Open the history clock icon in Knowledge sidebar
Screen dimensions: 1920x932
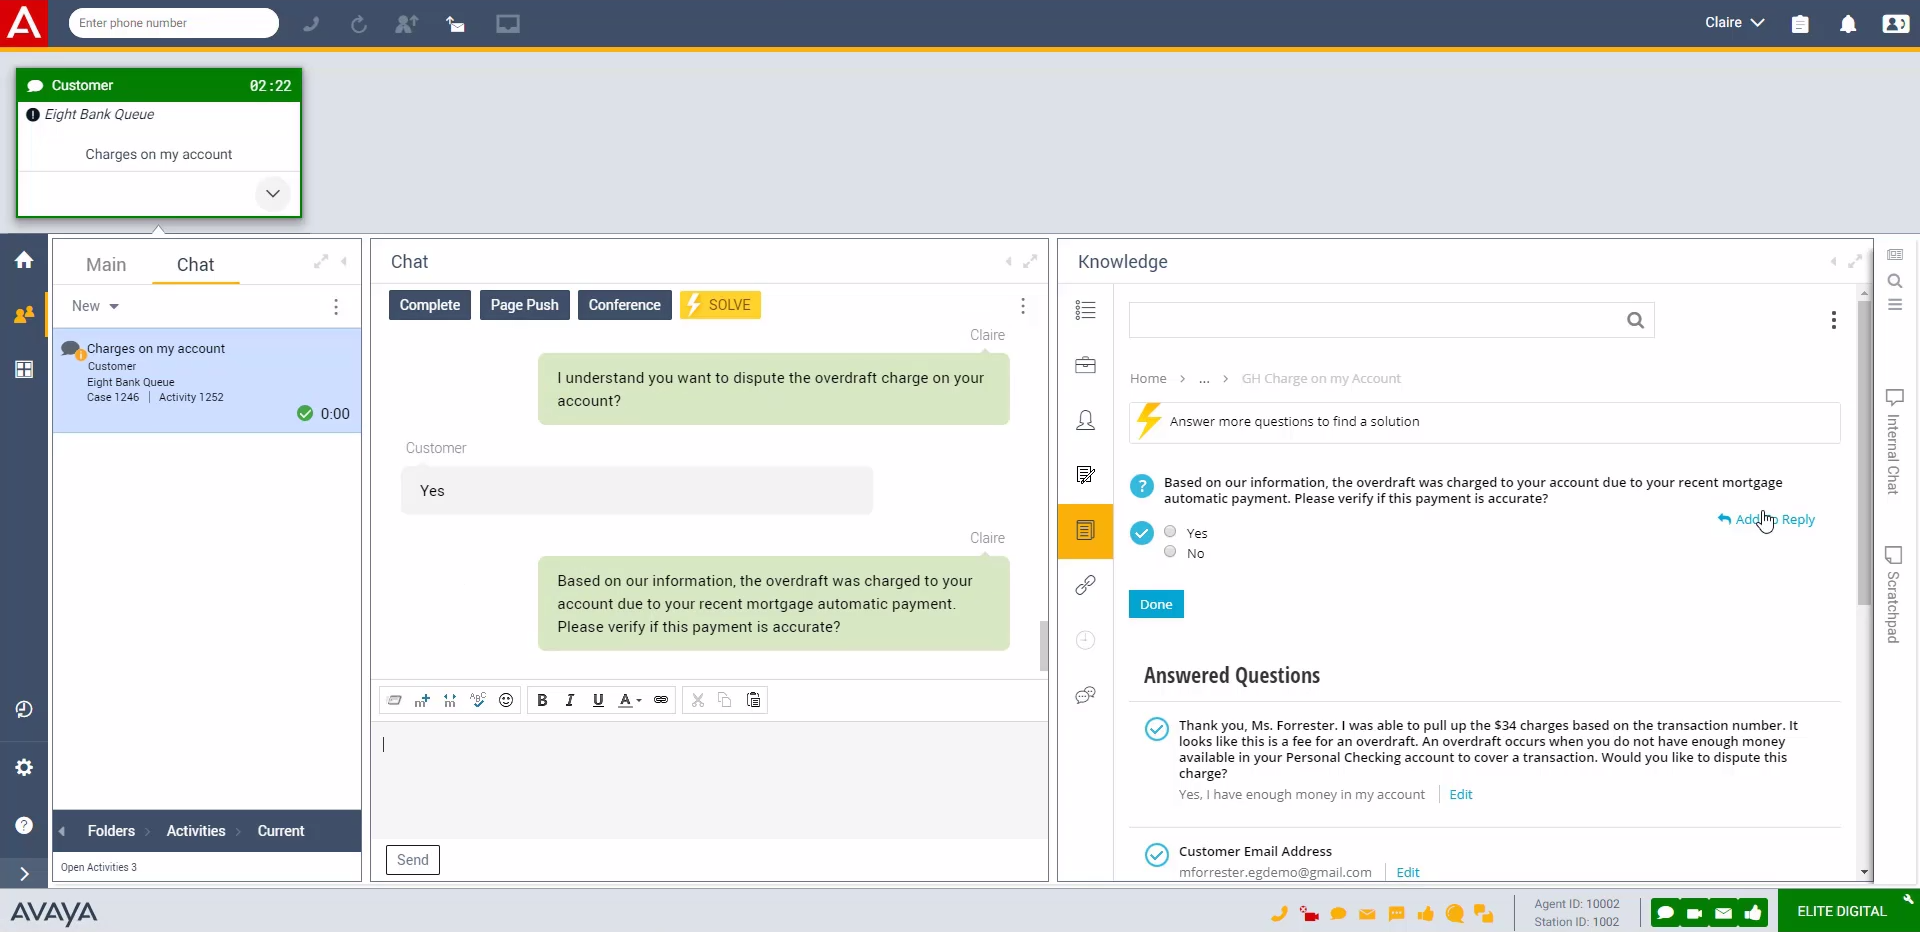pyautogui.click(x=1085, y=640)
